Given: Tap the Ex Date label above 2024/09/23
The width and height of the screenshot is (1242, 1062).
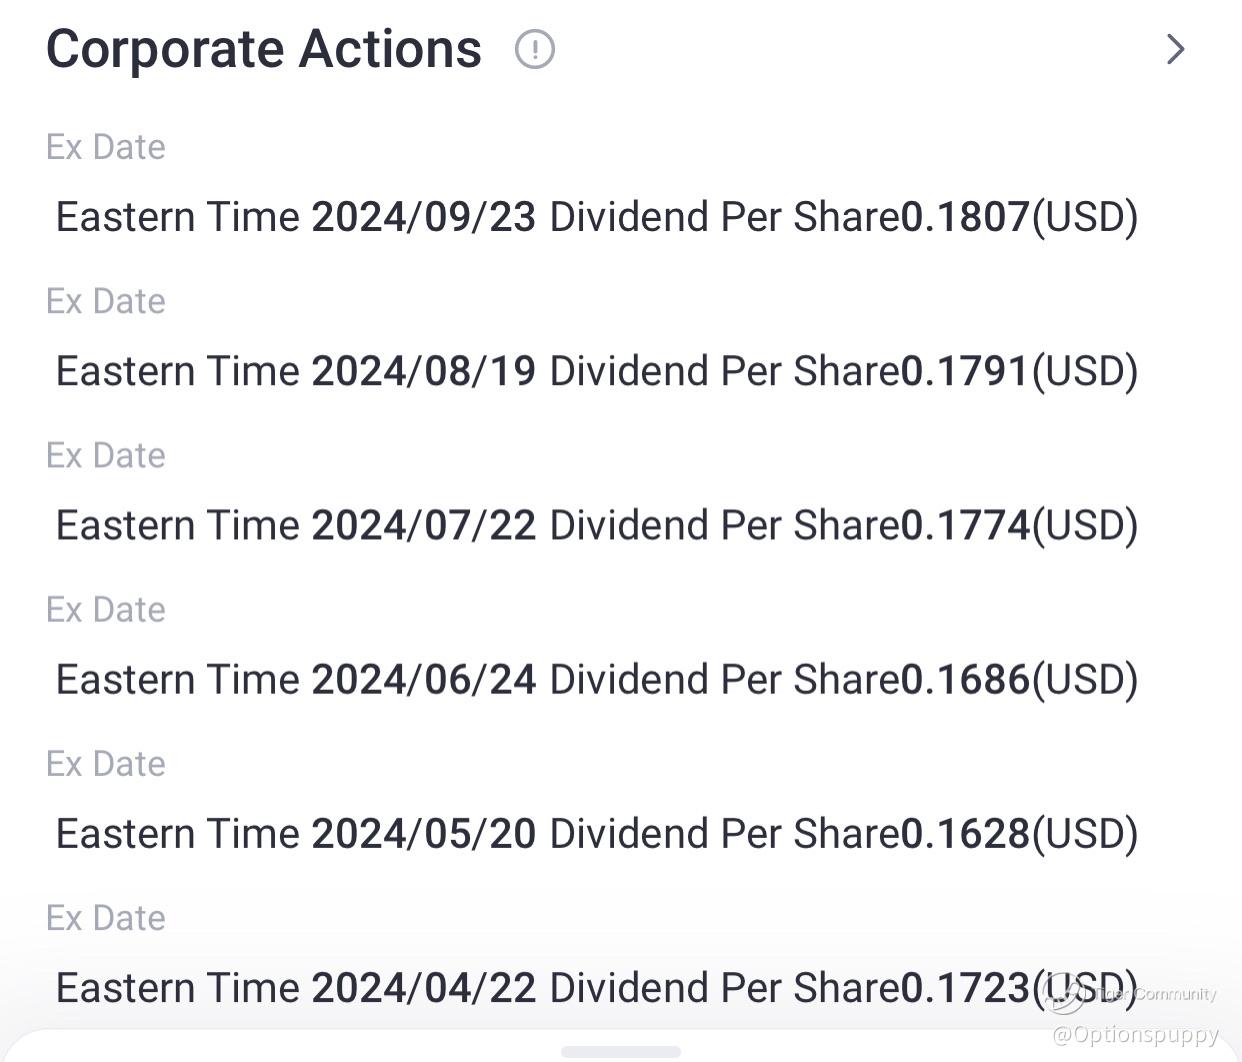Looking at the screenshot, I should pos(106,147).
